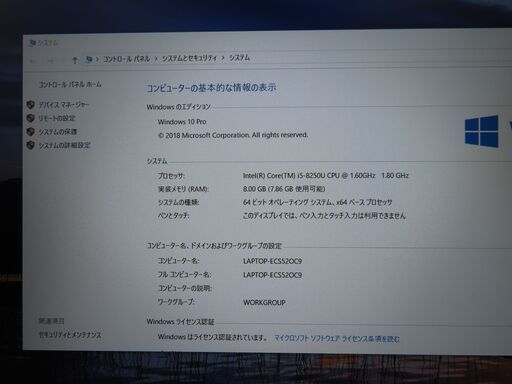
Task: Go up one level with the up arrow
Action: click(75, 60)
